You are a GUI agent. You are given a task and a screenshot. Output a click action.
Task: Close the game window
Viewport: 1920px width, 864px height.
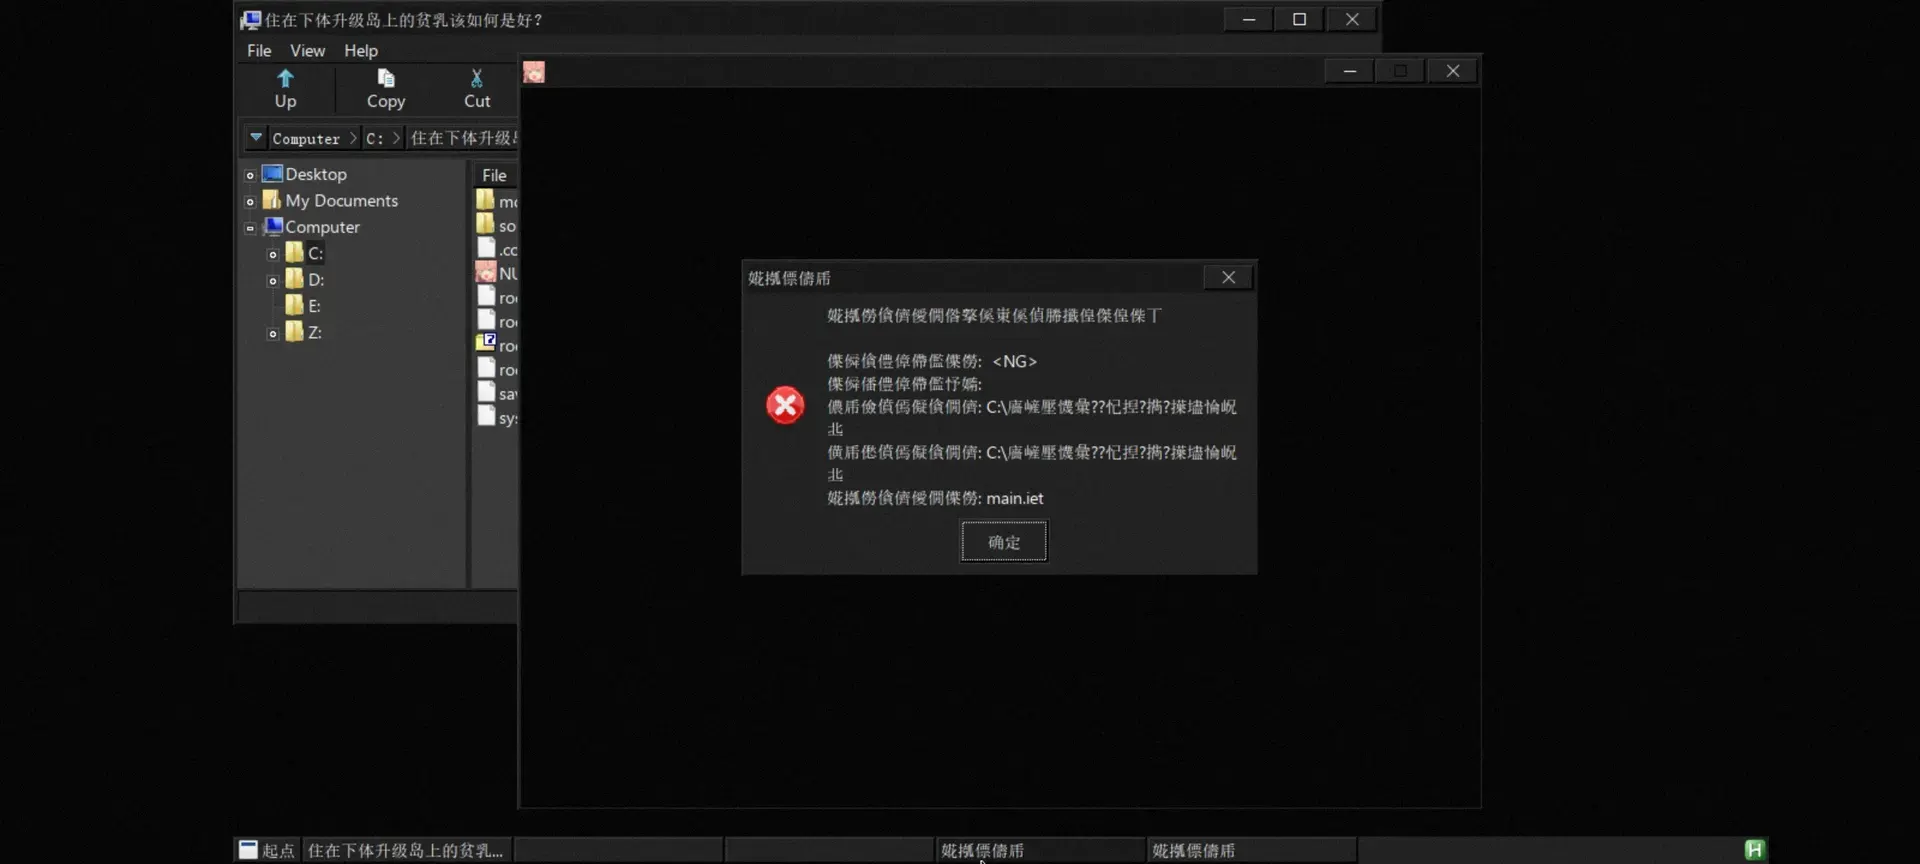(1453, 71)
